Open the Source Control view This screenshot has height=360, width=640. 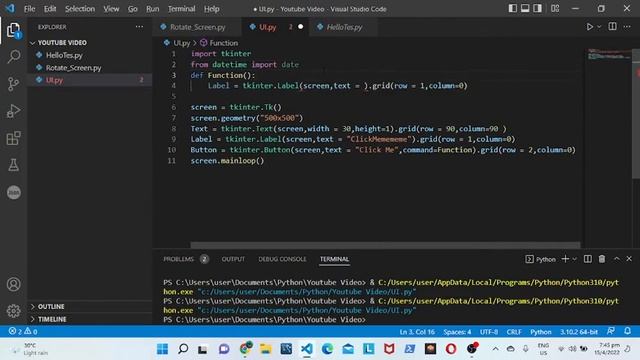[x=13, y=84]
